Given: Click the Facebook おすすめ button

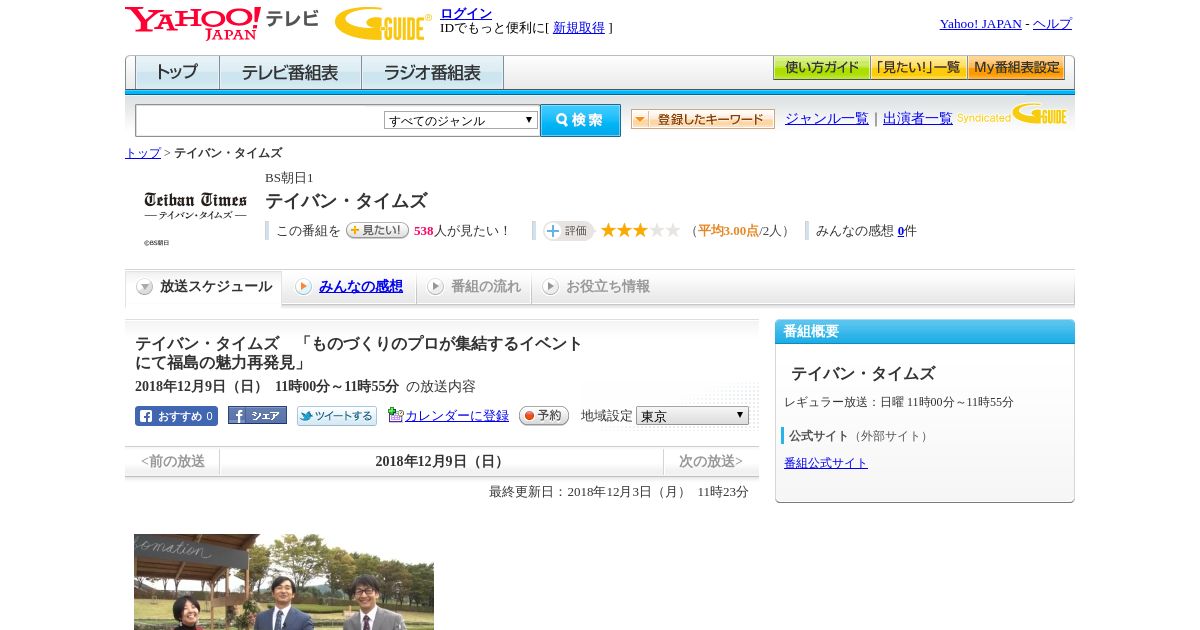Looking at the screenshot, I should [x=176, y=416].
